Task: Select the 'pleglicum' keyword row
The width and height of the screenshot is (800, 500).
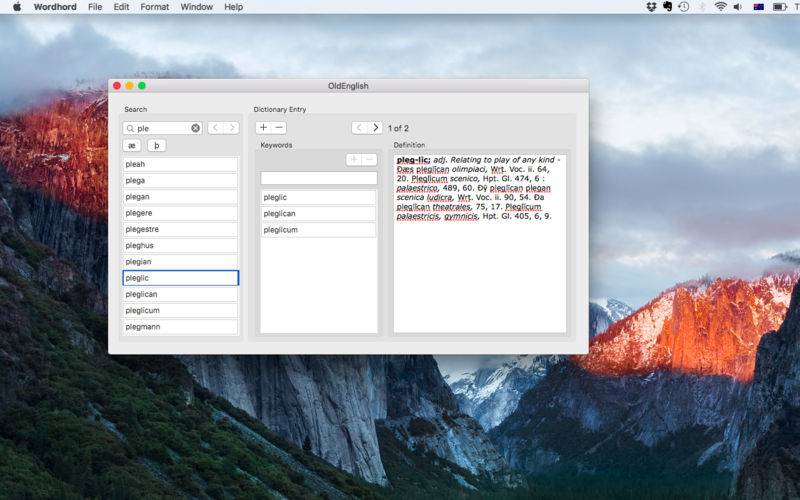Action: [x=319, y=230]
